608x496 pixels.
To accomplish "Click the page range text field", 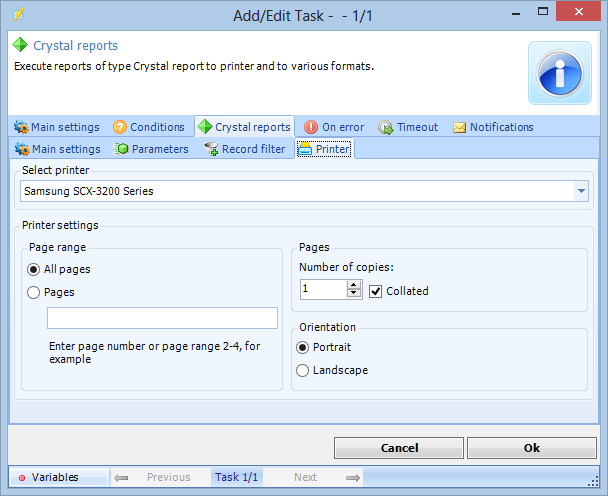I will 162,318.
